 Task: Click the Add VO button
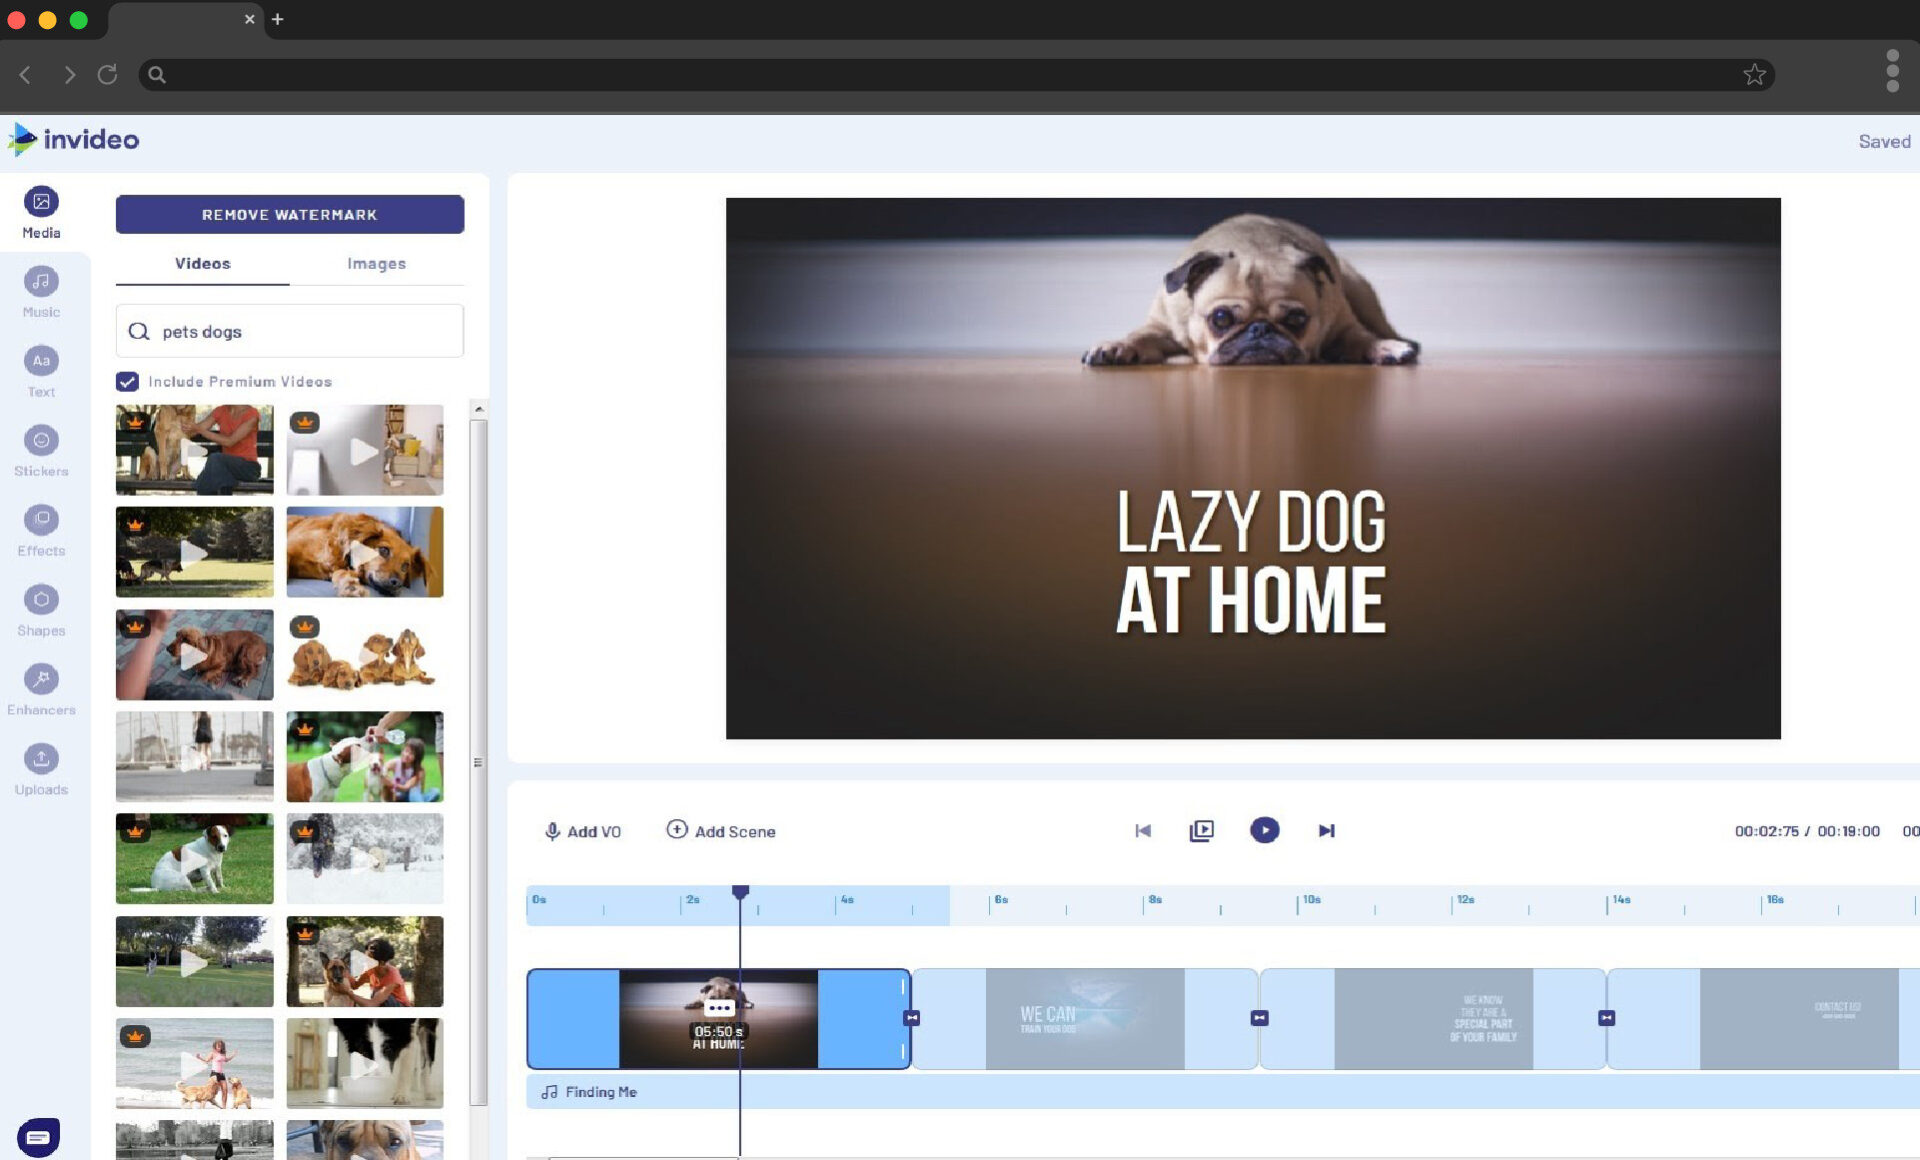click(x=582, y=831)
